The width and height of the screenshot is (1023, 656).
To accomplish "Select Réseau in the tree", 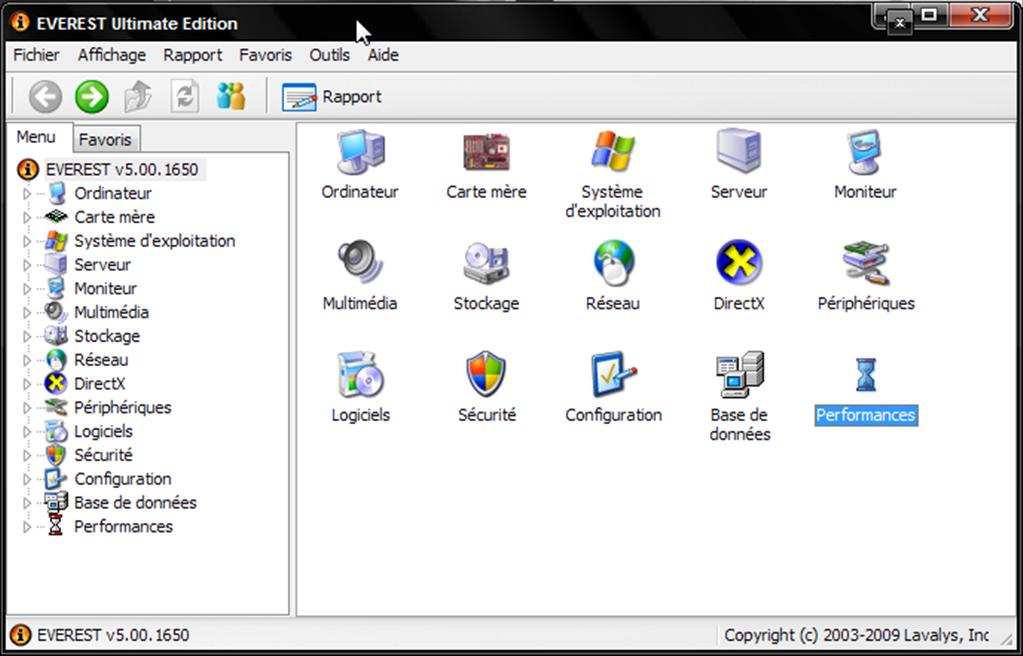I will (101, 360).
